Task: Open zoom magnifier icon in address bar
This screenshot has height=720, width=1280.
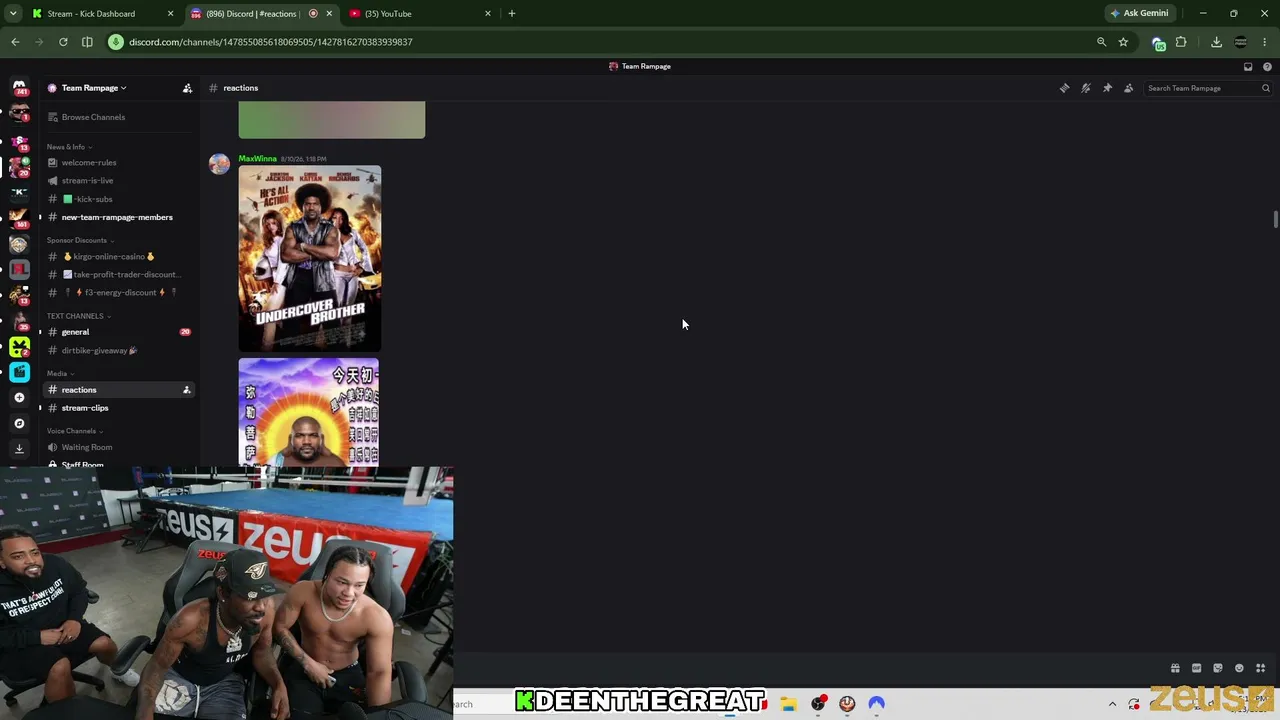Action: pos(1101,42)
